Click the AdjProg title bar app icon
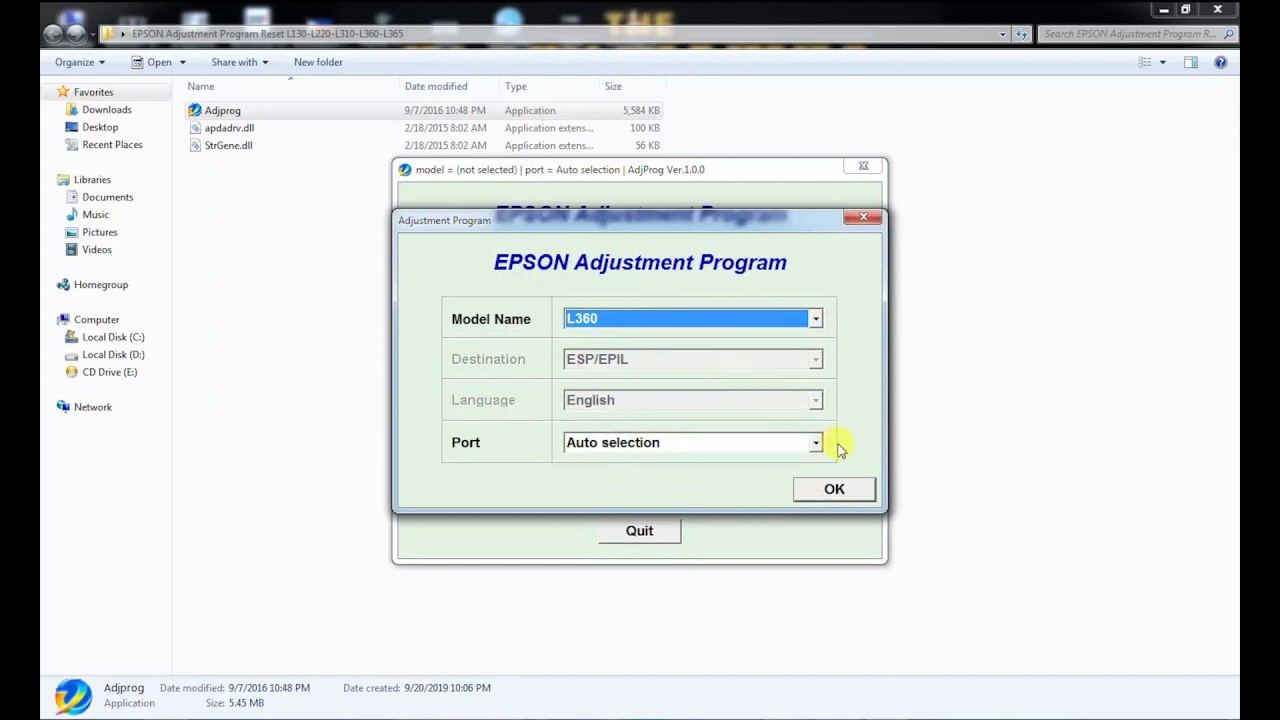The width and height of the screenshot is (1280, 720). coord(405,170)
